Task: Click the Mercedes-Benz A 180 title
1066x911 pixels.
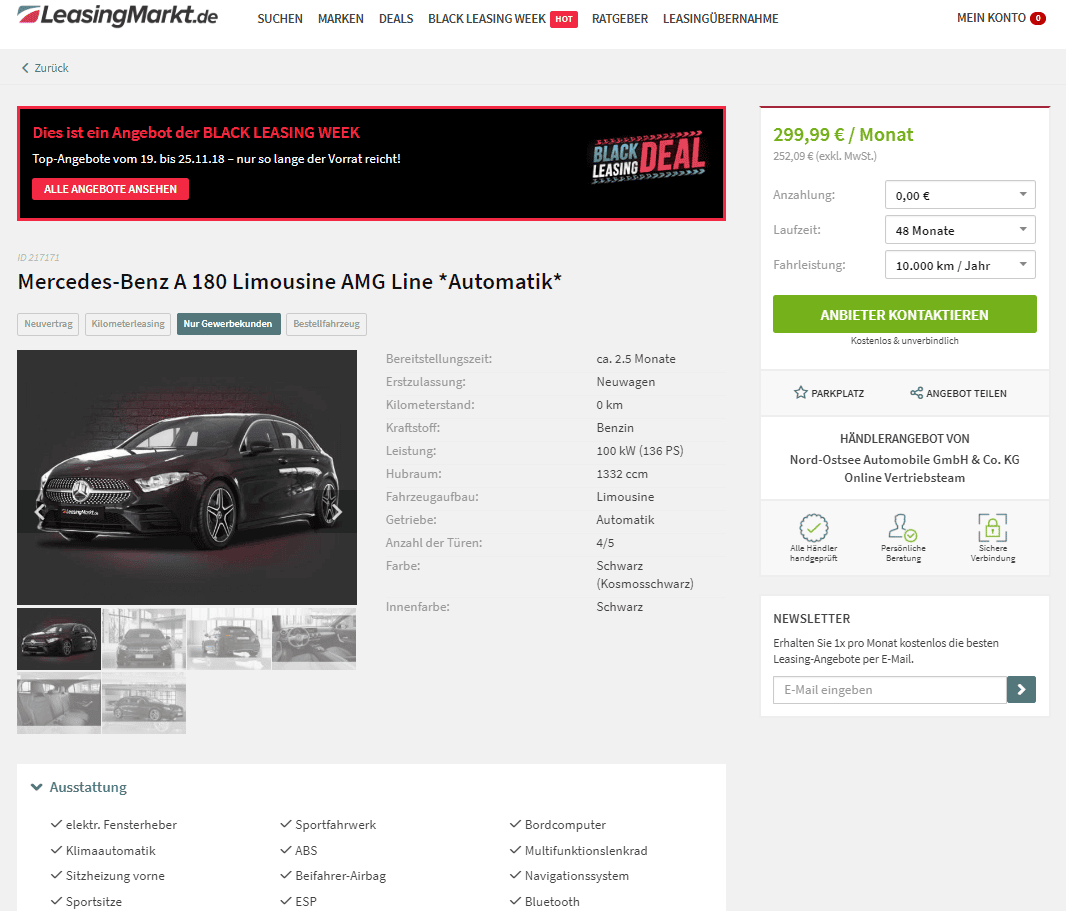Action: [290, 281]
